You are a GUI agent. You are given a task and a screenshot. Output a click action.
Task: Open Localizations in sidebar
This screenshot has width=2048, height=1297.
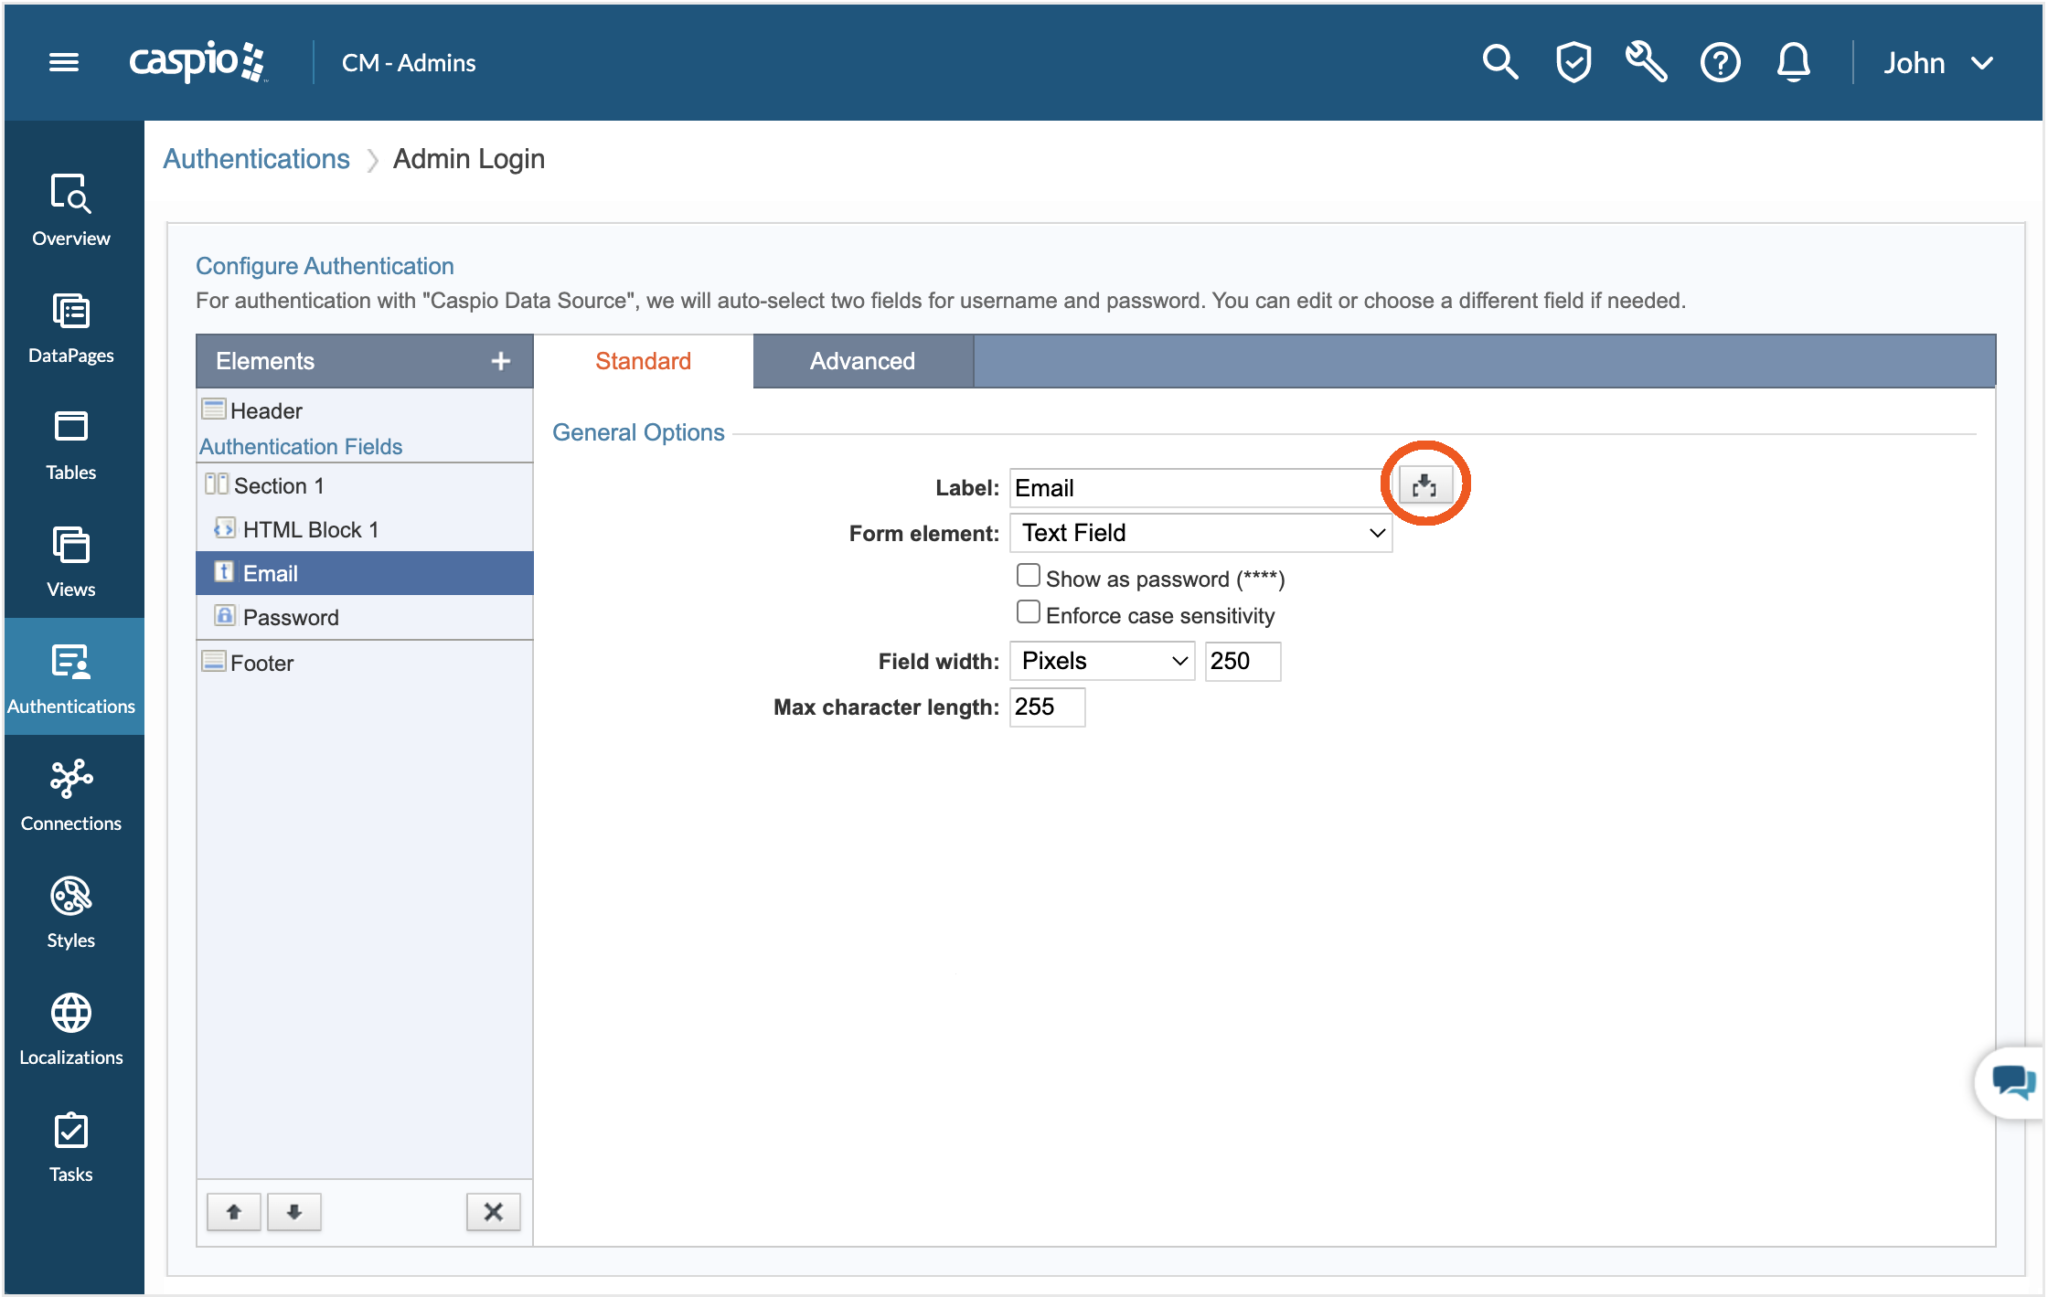pyautogui.click(x=71, y=1030)
